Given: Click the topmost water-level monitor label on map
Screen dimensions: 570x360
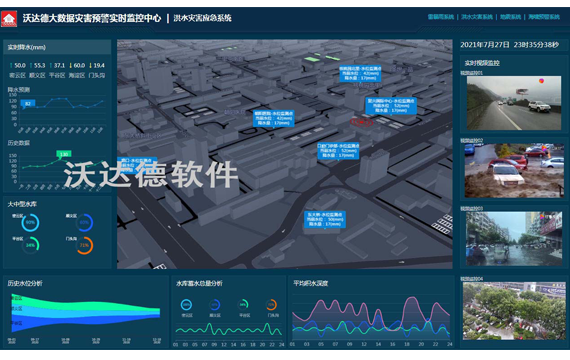Looking at the screenshot, I should click(x=360, y=73).
